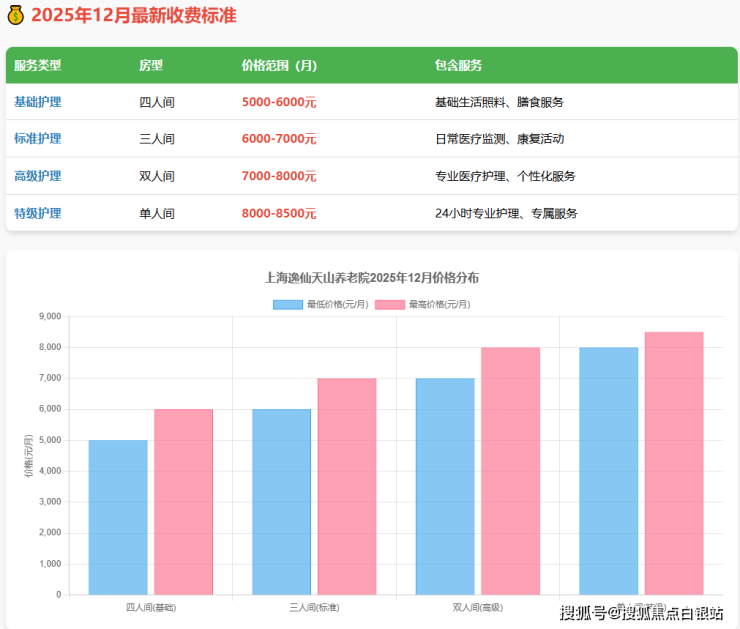Toggle the 最低价格(元/月) legend swatch

pyautogui.click(x=288, y=304)
